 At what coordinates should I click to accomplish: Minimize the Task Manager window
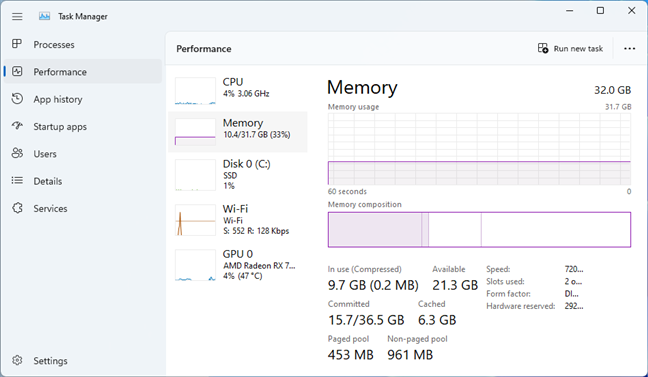pyautogui.click(x=569, y=11)
